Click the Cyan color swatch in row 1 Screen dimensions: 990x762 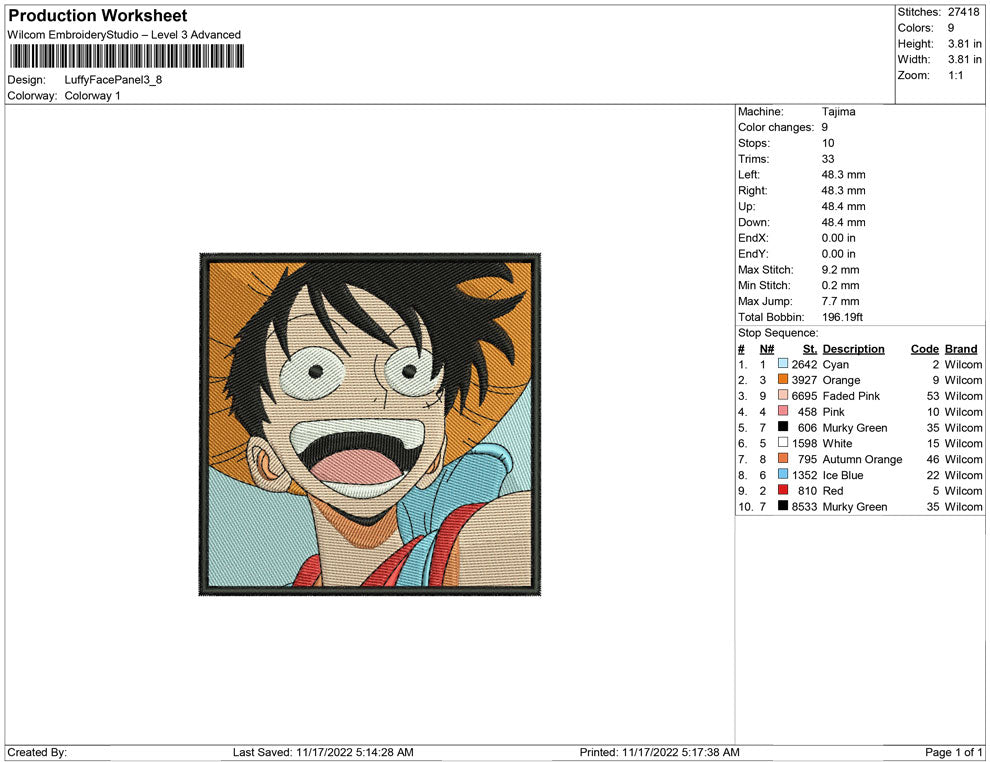point(783,364)
